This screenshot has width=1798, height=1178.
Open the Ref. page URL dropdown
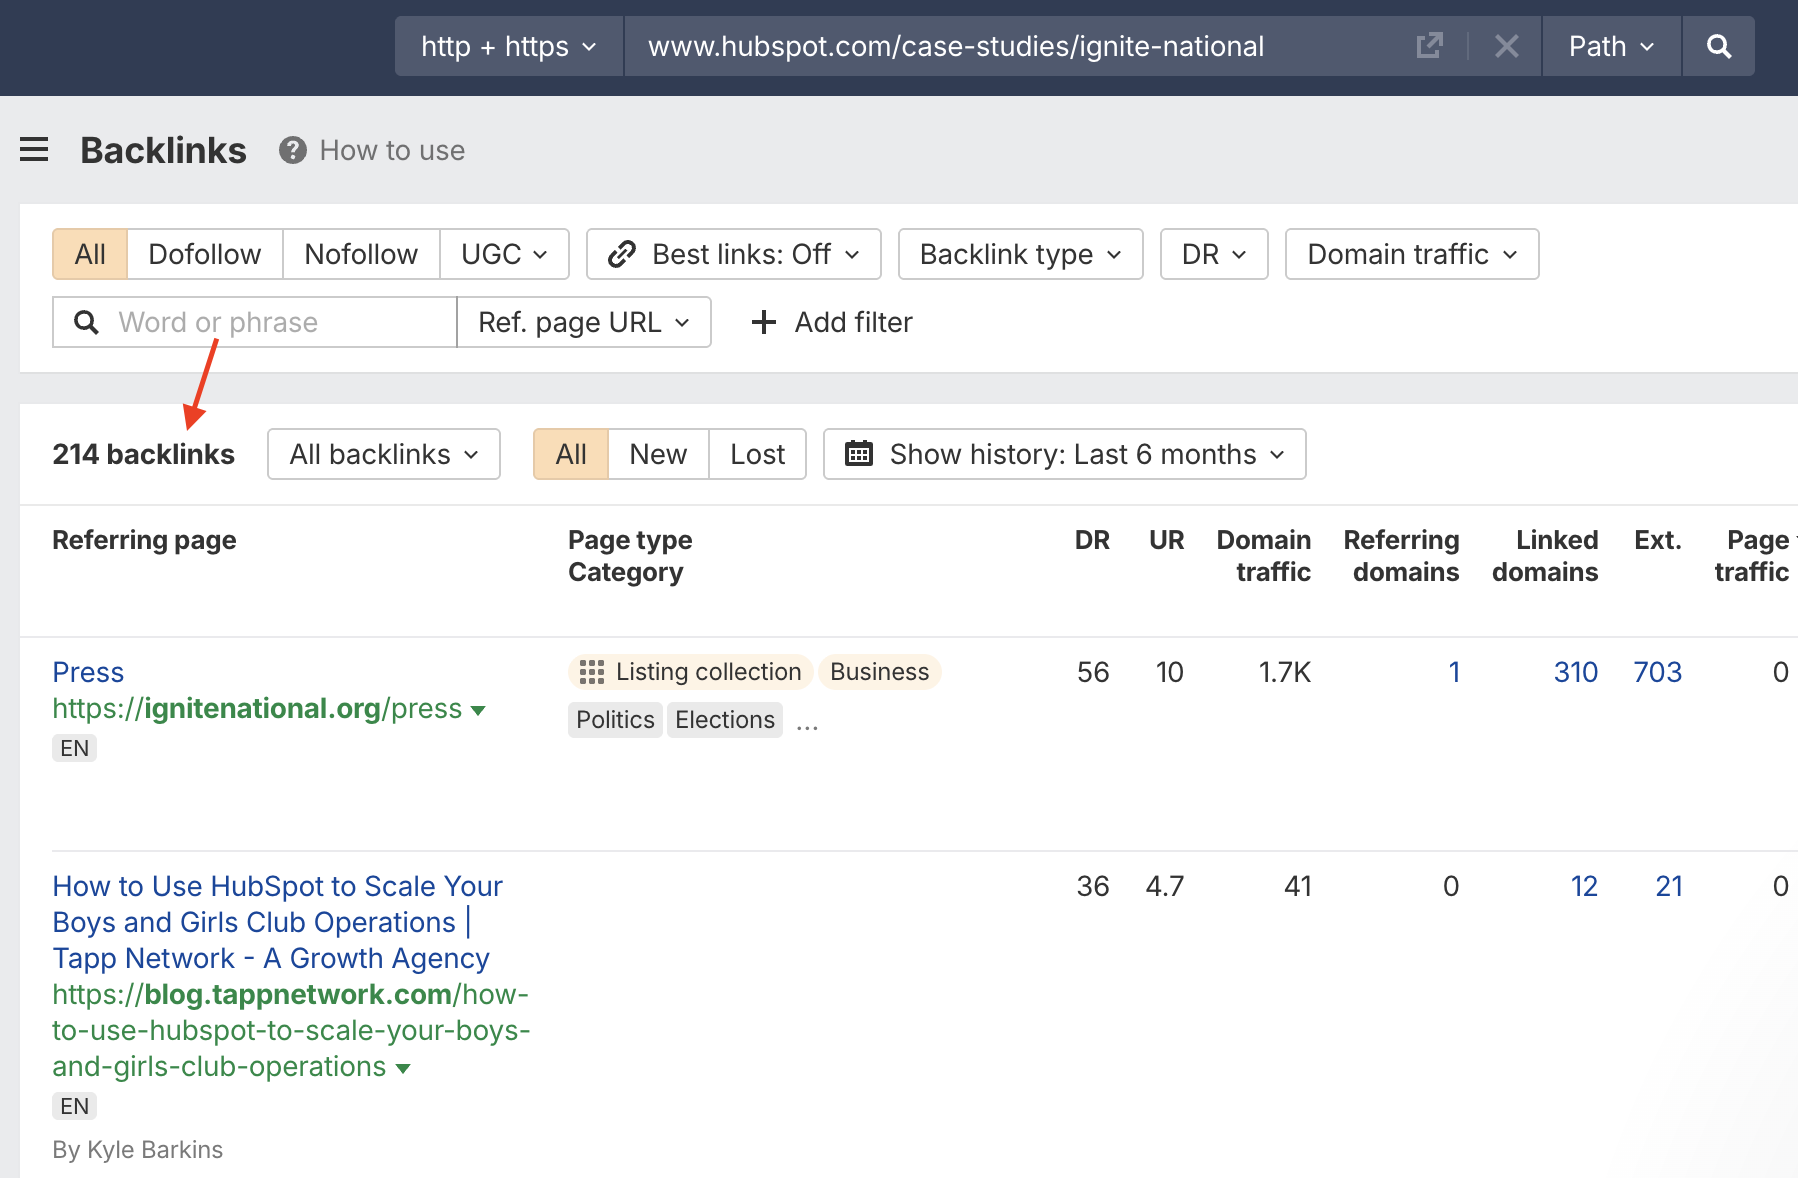tap(584, 322)
